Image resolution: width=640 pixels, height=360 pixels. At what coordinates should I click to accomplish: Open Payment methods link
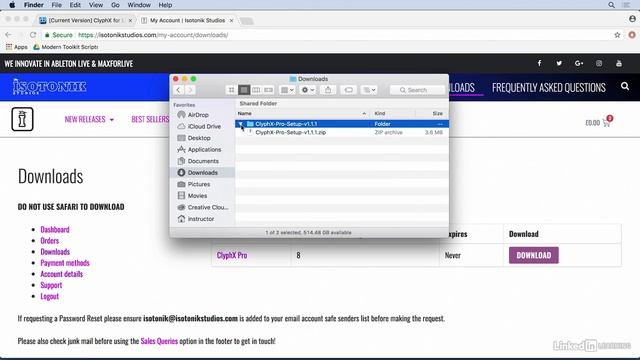click(x=65, y=263)
